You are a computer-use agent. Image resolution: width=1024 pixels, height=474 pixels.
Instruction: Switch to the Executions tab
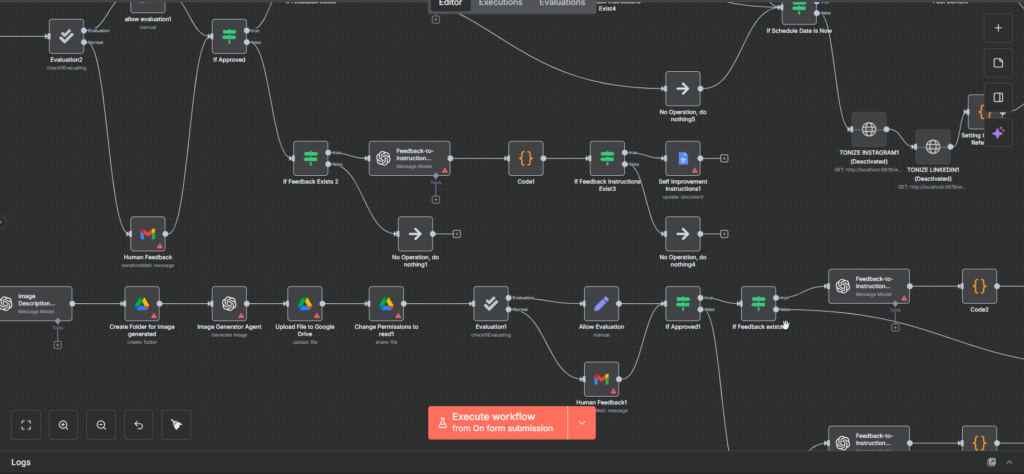[x=500, y=4]
